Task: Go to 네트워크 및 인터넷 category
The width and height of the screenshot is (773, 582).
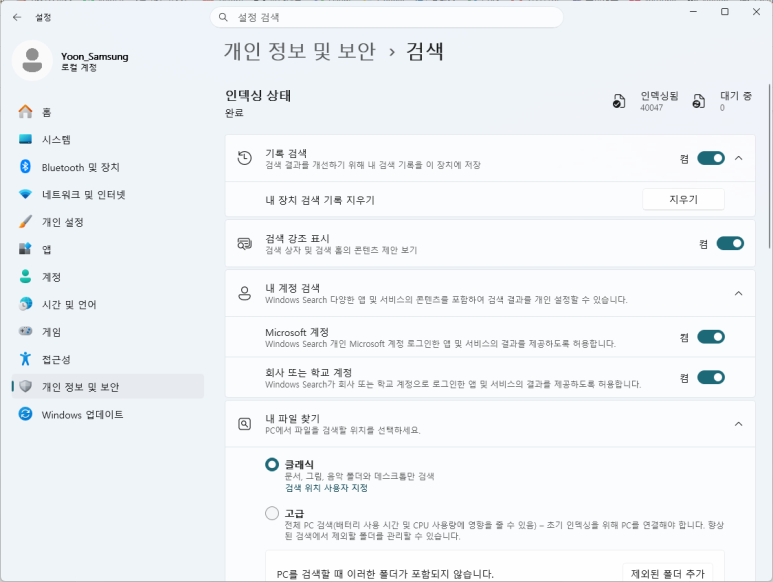Action: point(108,195)
